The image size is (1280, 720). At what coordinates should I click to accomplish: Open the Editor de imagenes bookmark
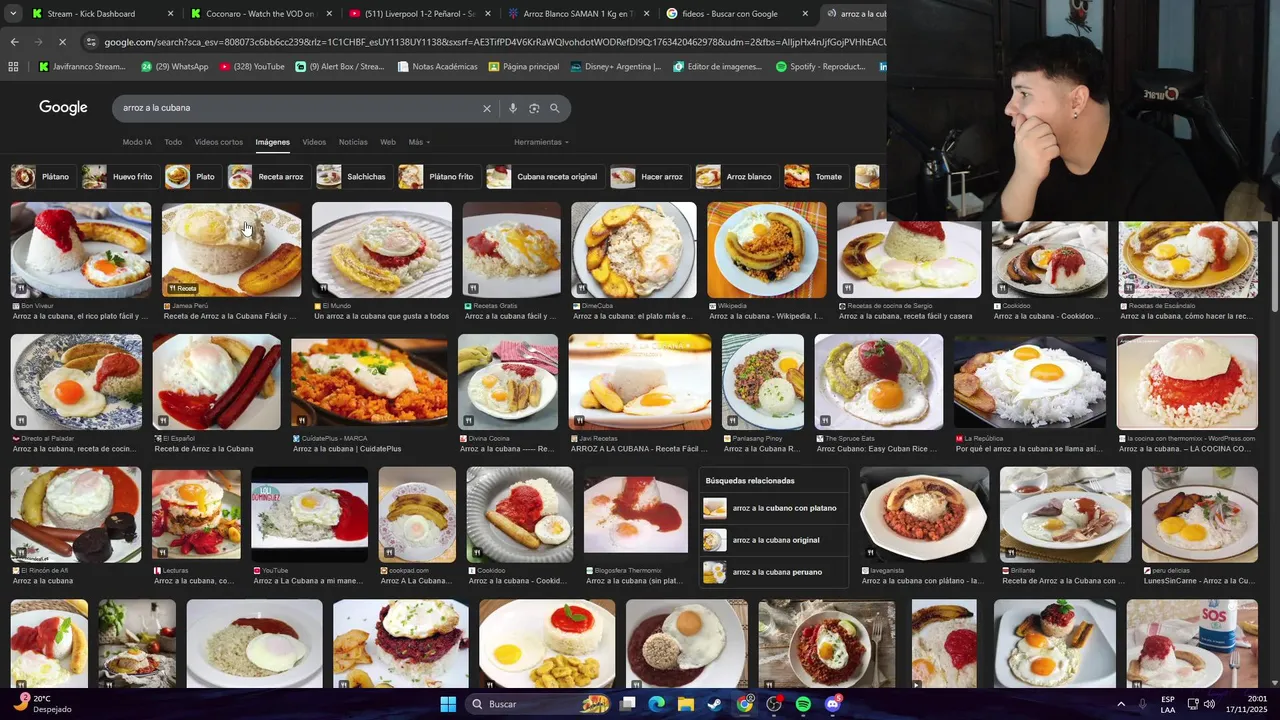click(x=718, y=67)
